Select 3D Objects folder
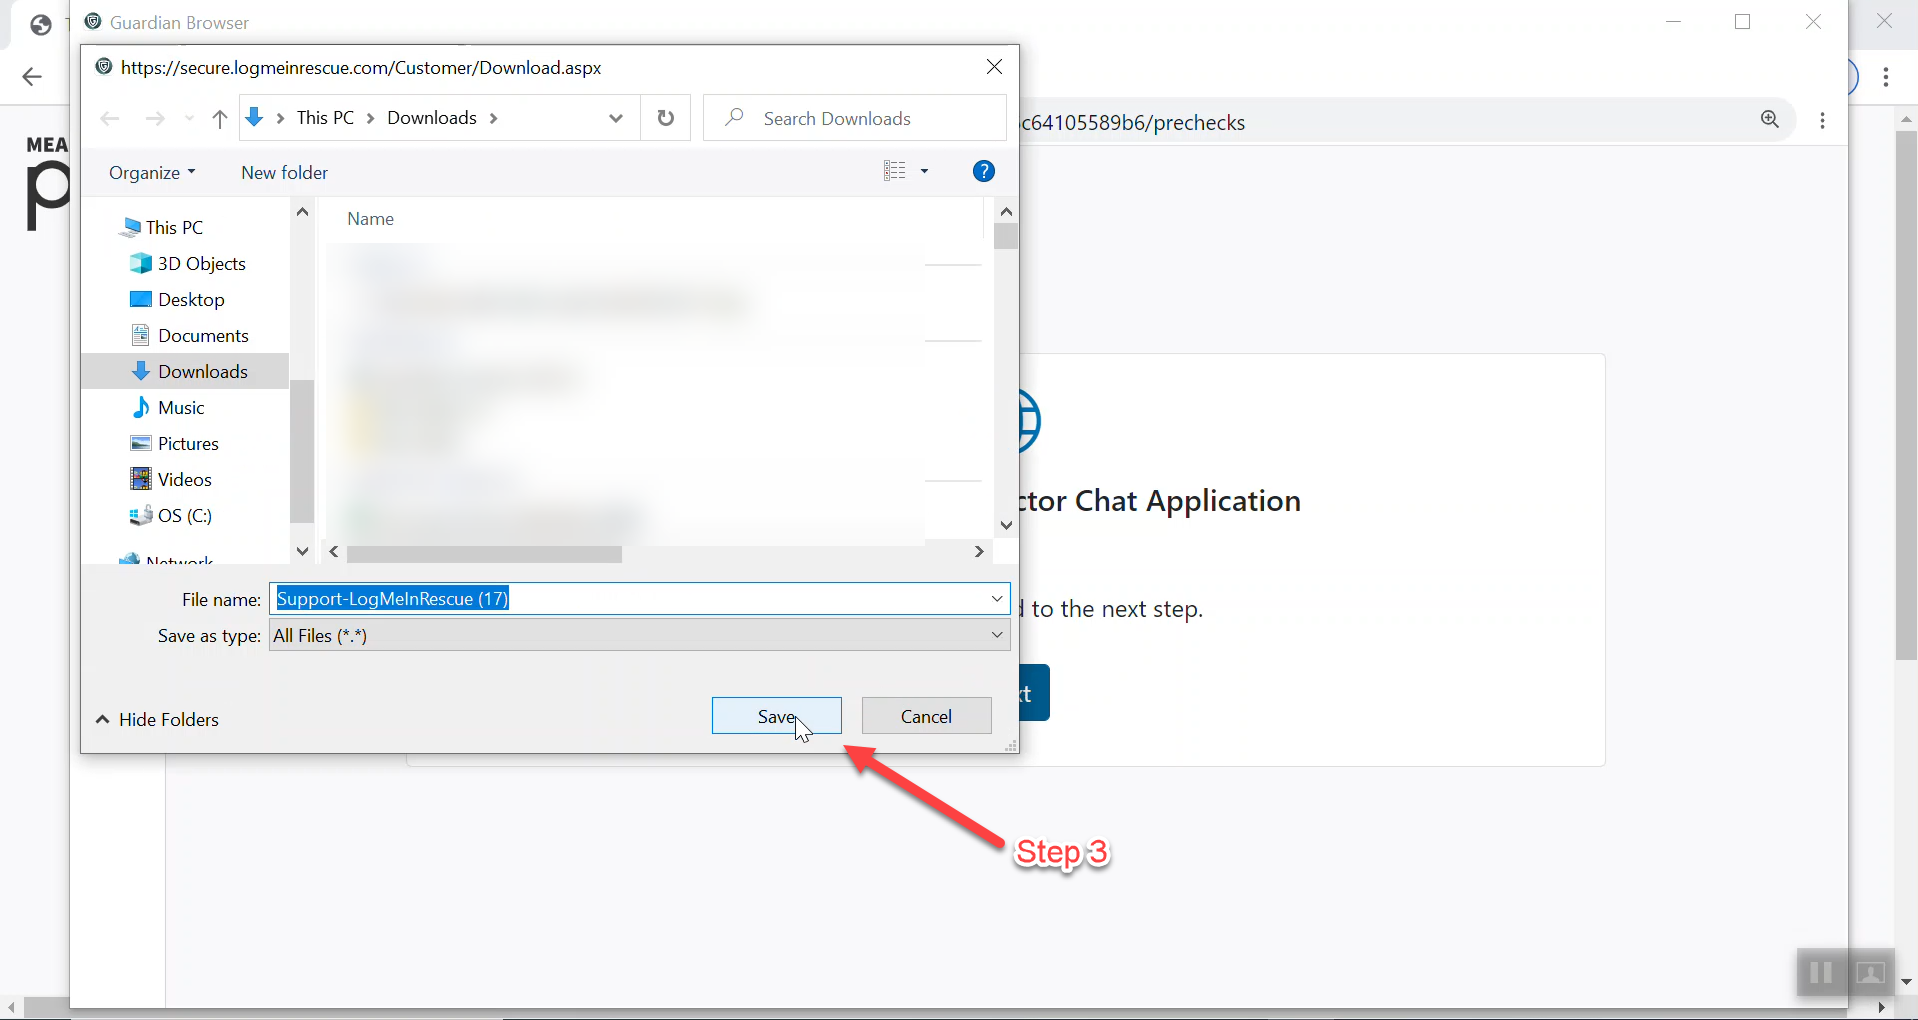The height and width of the screenshot is (1020, 1918). tap(201, 263)
